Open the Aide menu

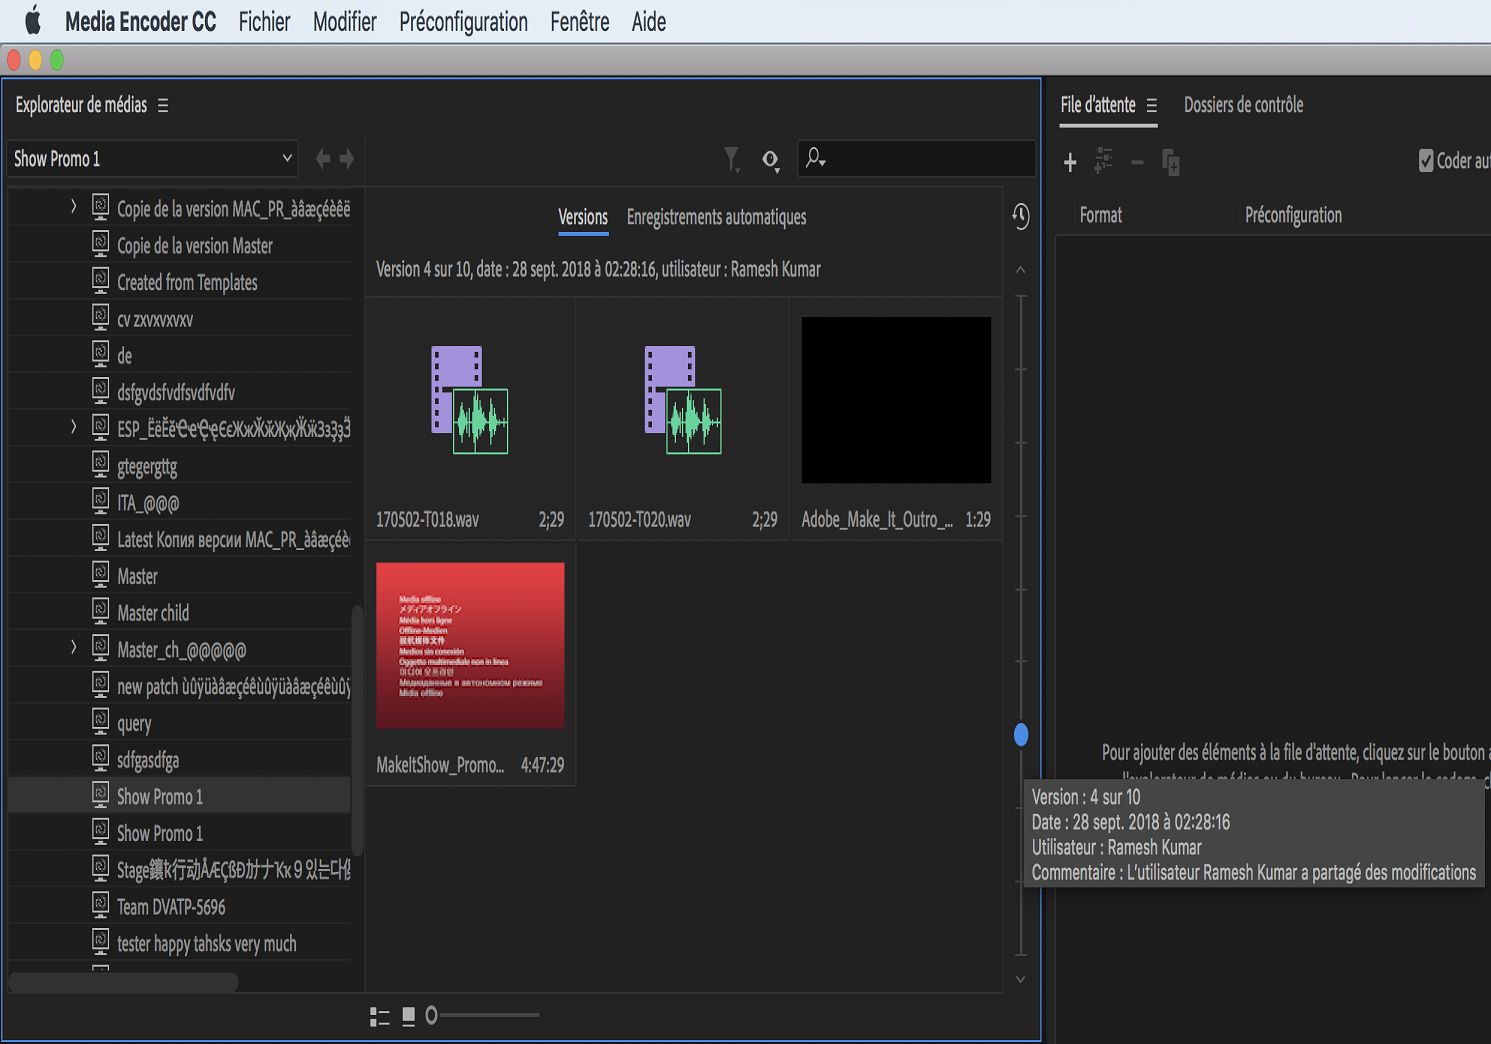coord(649,22)
